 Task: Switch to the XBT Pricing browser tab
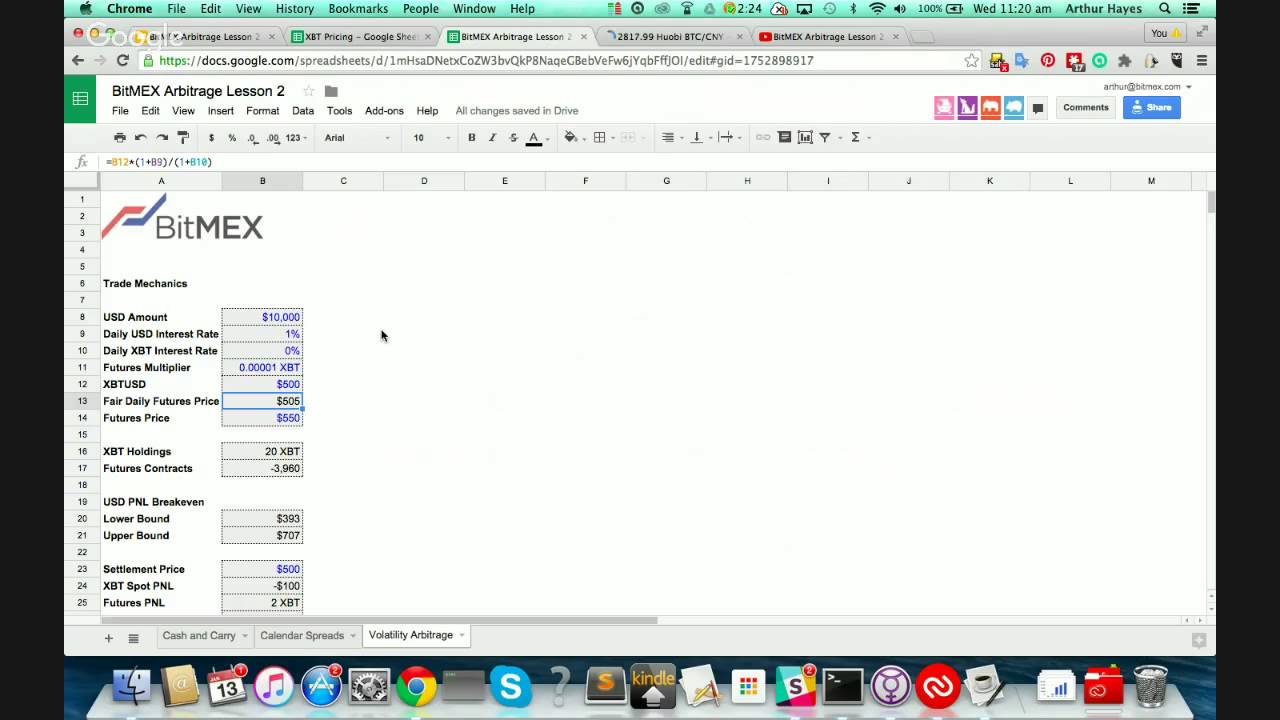(360, 37)
